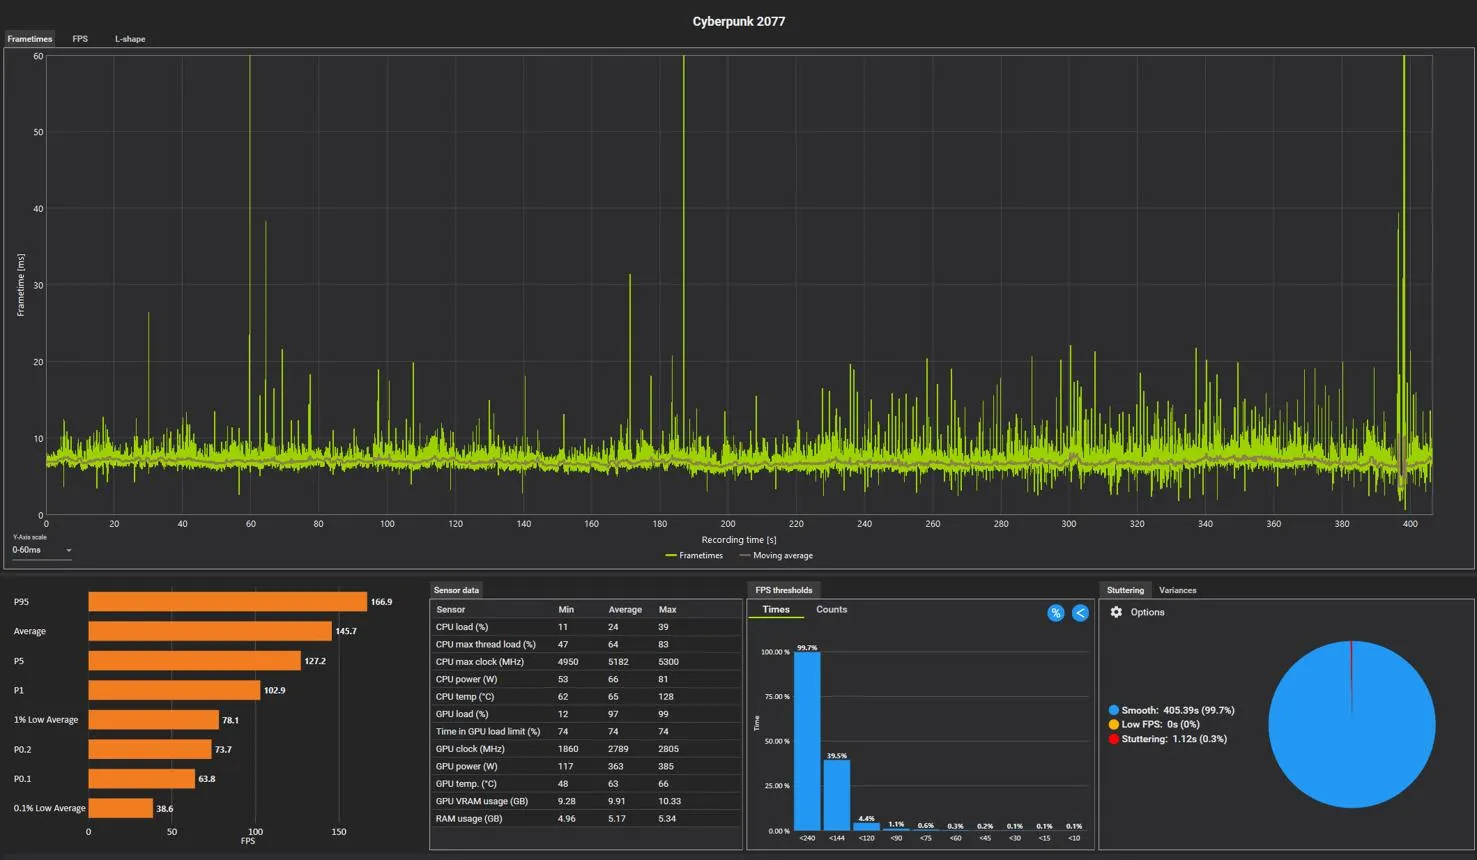Viewport: 1477px width, 860px height.
Task: Click the blue Smooth pie chart segment
Action: 1352,725
